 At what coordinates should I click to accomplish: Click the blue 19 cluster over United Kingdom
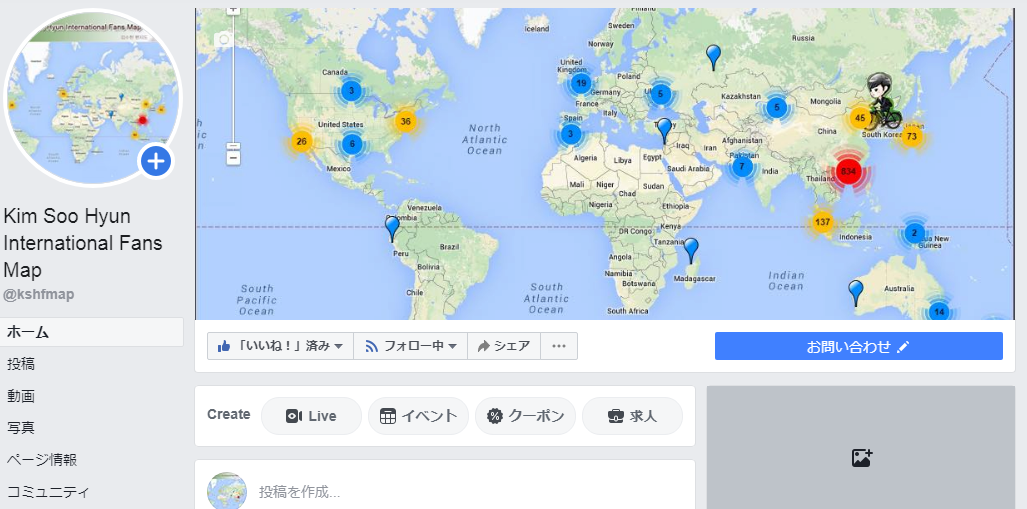(x=581, y=83)
